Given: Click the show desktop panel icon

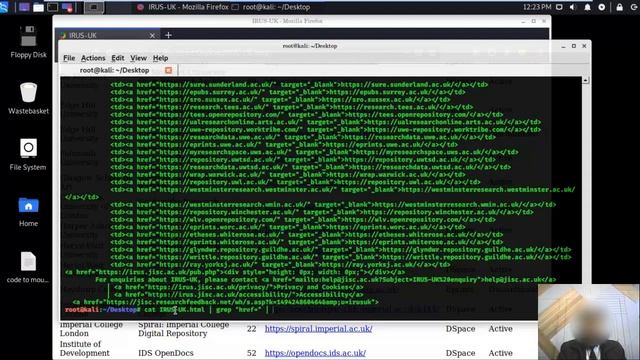Looking at the screenshot, I should pyautogui.click(x=24, y=7).
